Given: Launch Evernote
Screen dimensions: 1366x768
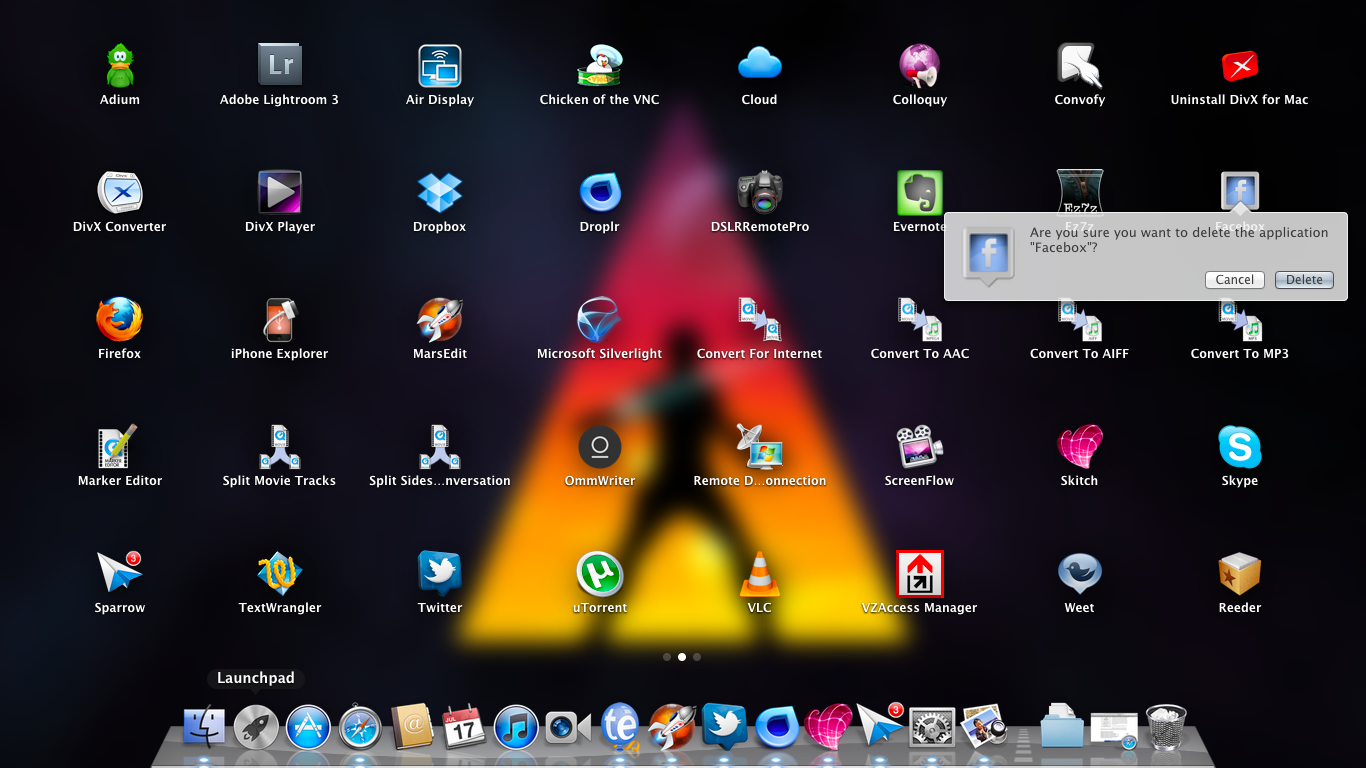Looking at the screenshot, I should (920, 193).
